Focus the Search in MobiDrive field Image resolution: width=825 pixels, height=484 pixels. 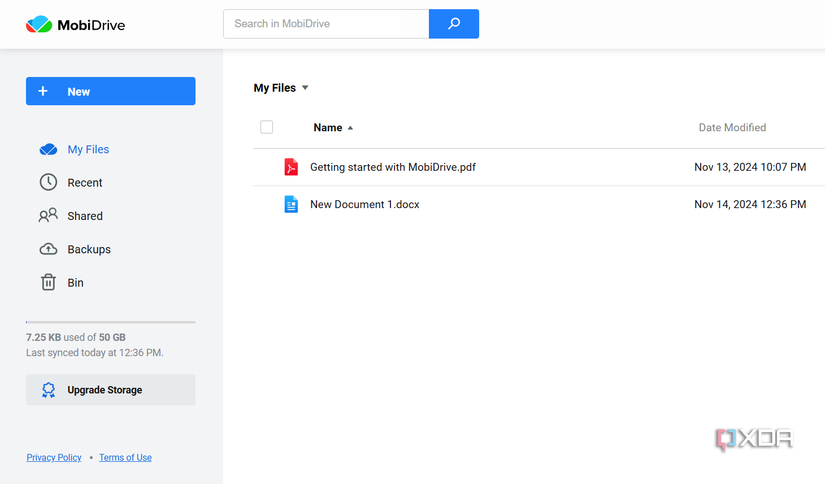click(x=326, y=24)
